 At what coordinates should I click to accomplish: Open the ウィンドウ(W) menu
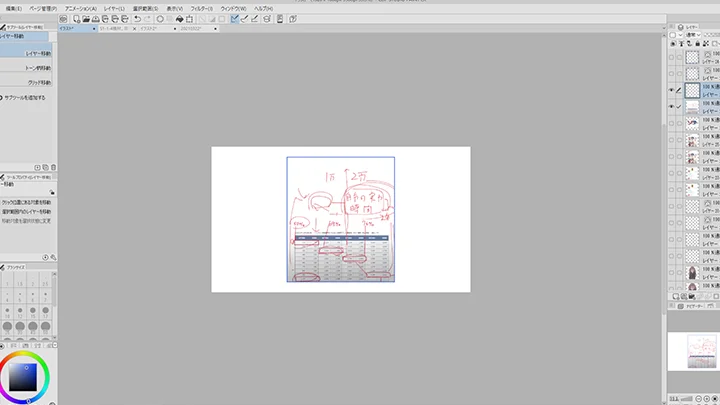[x=233, y=9]
